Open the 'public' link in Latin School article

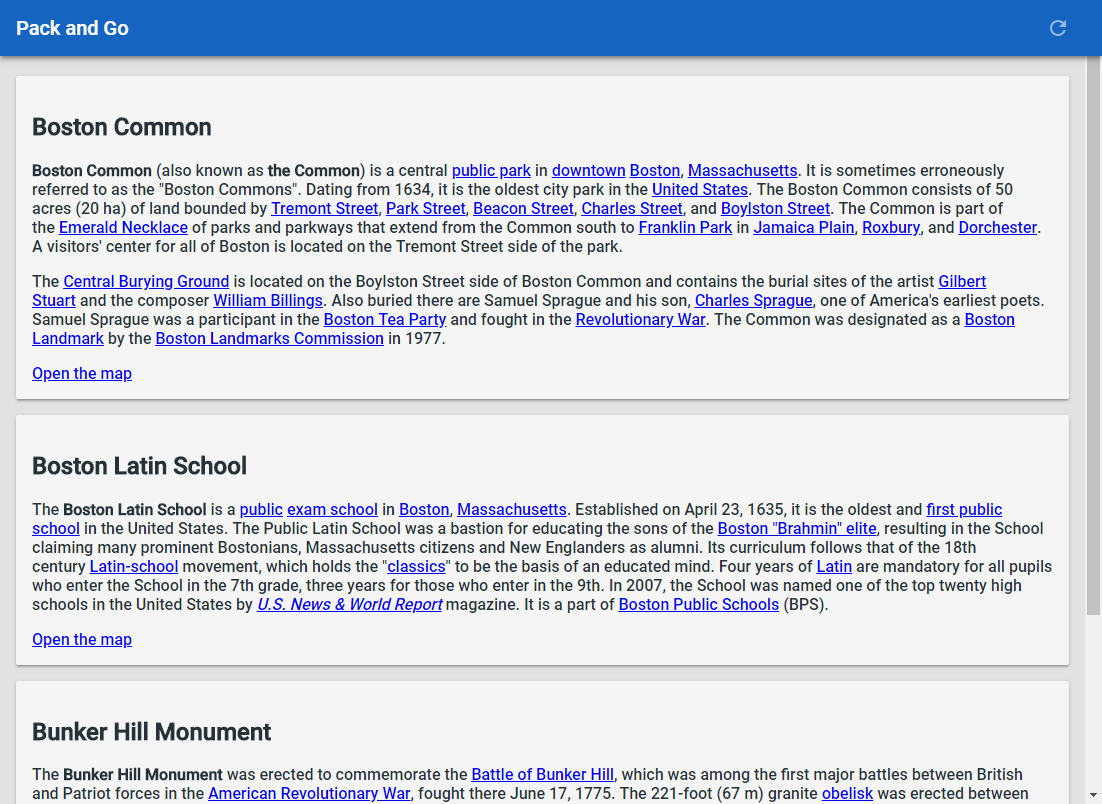[261, 510]
